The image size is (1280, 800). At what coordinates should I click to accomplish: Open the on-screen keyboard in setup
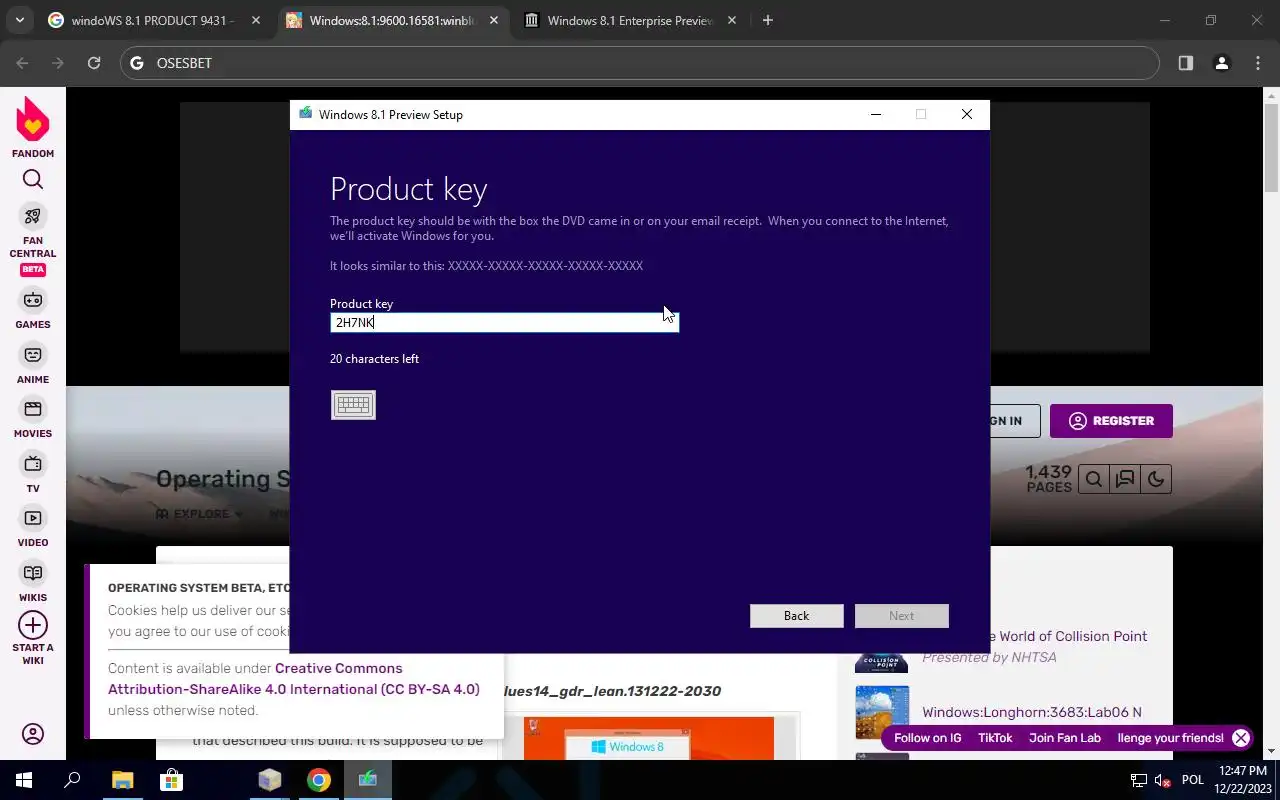click(353, 405)
